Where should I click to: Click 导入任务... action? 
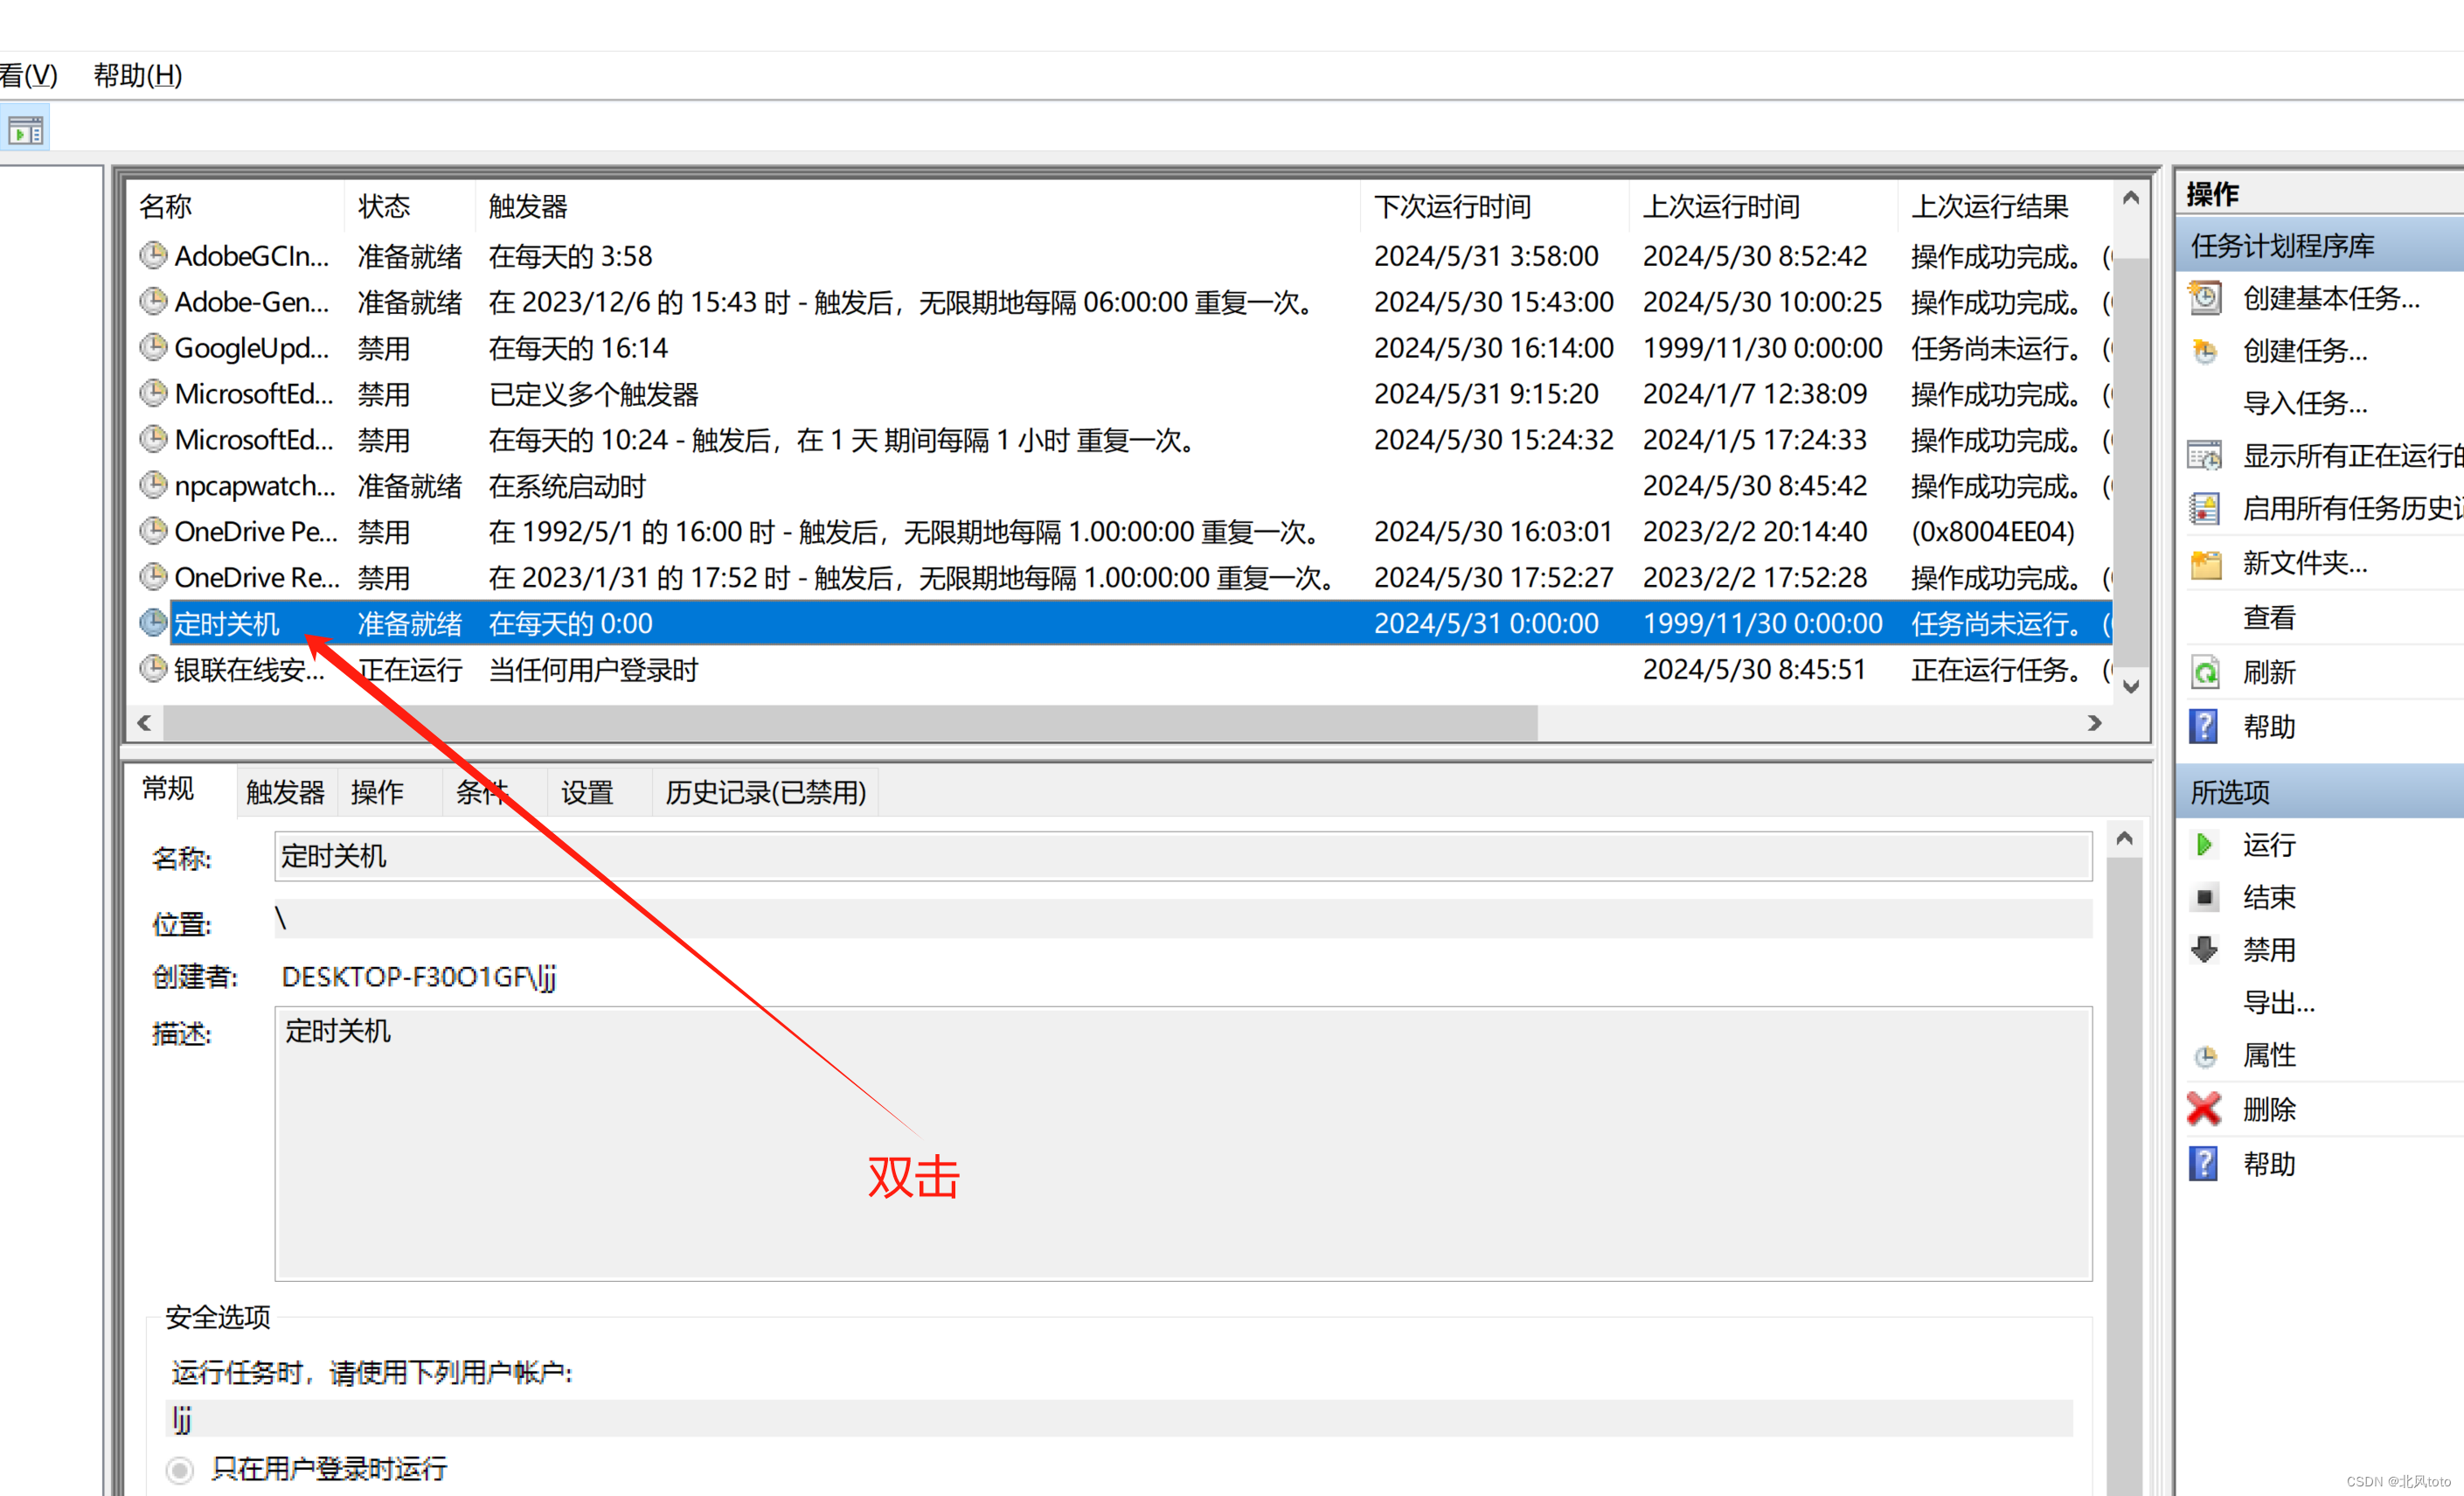tap(2305, 403)
